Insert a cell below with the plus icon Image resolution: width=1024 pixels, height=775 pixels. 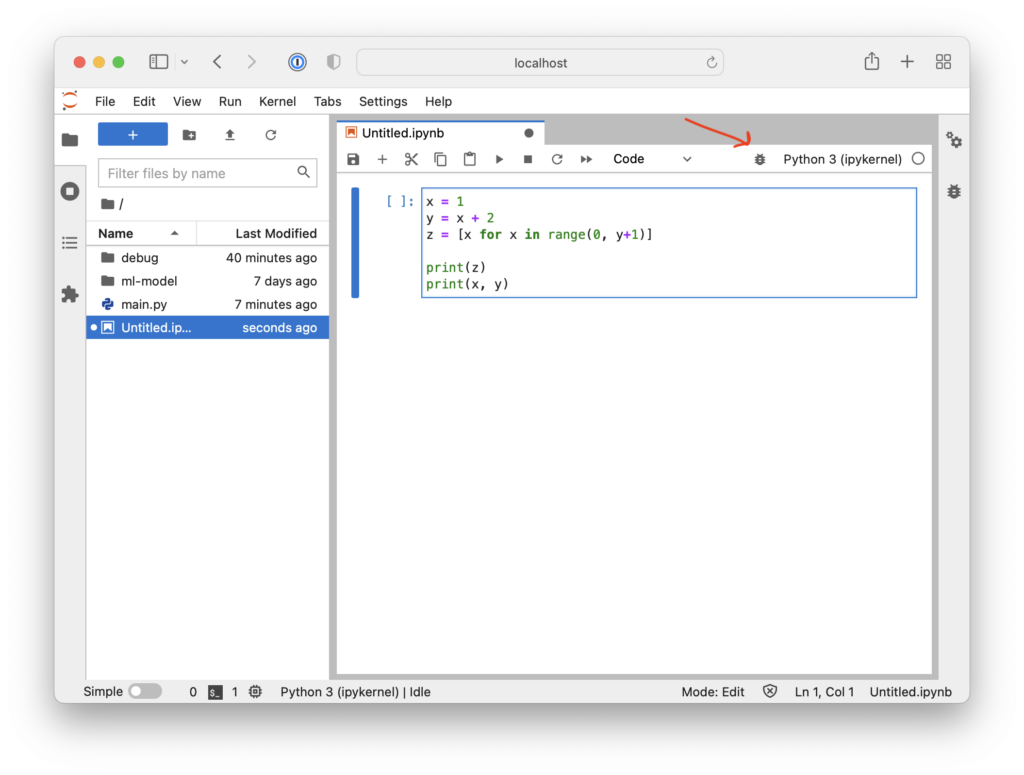[x=382, y=159]
